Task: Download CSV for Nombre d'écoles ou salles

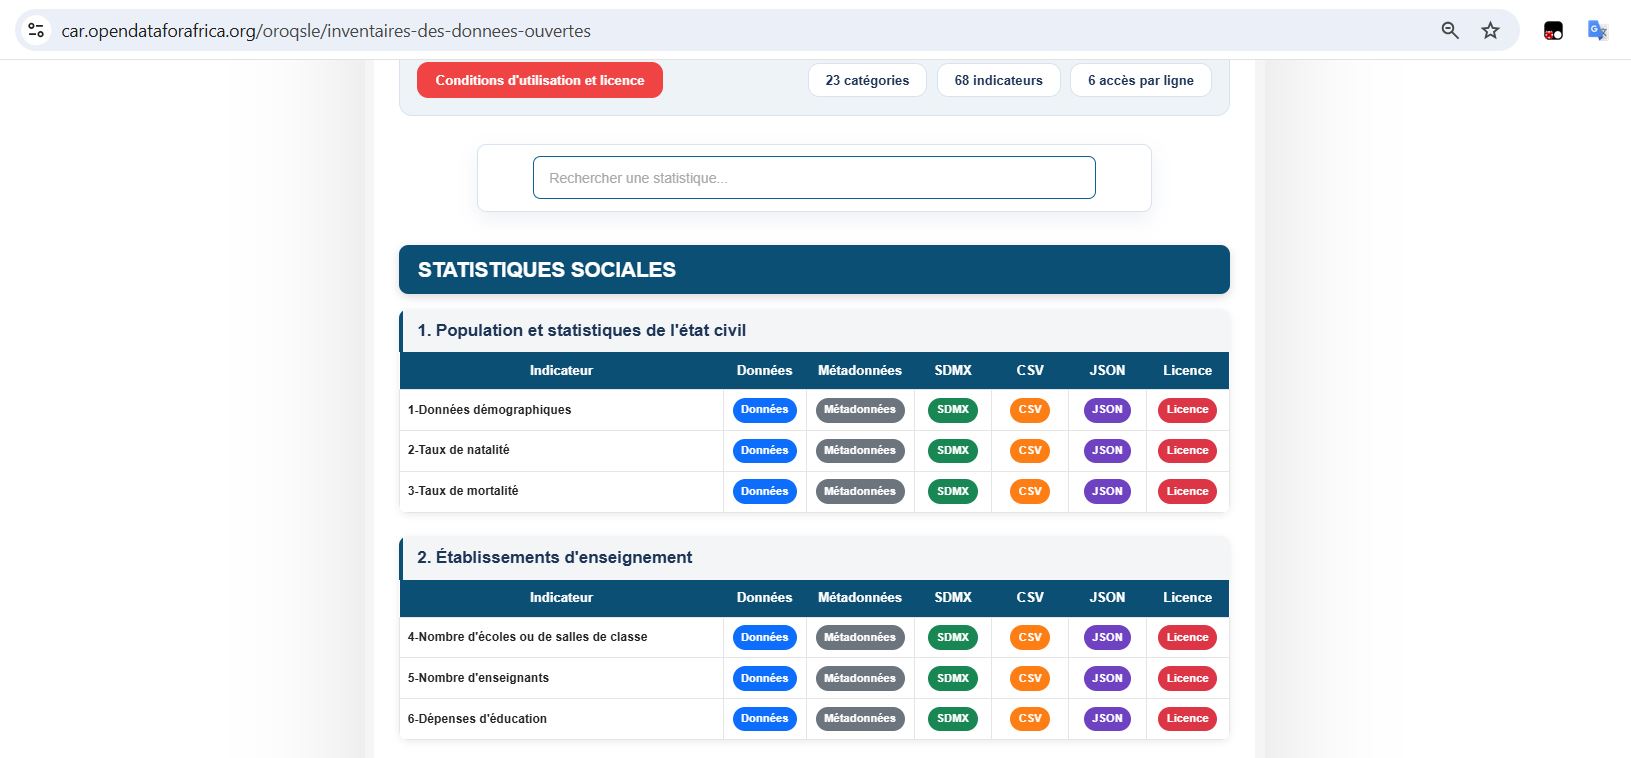Action: [x=1030, y=638]
